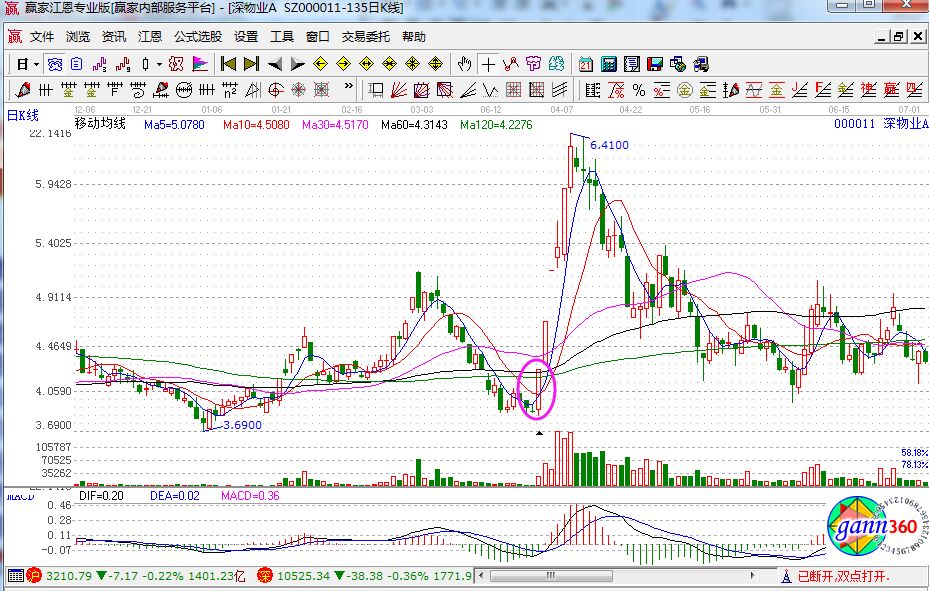This screenshot has width=929, height=591.
Task: Click the 深物业A stock name label
Action: point(903,123)
